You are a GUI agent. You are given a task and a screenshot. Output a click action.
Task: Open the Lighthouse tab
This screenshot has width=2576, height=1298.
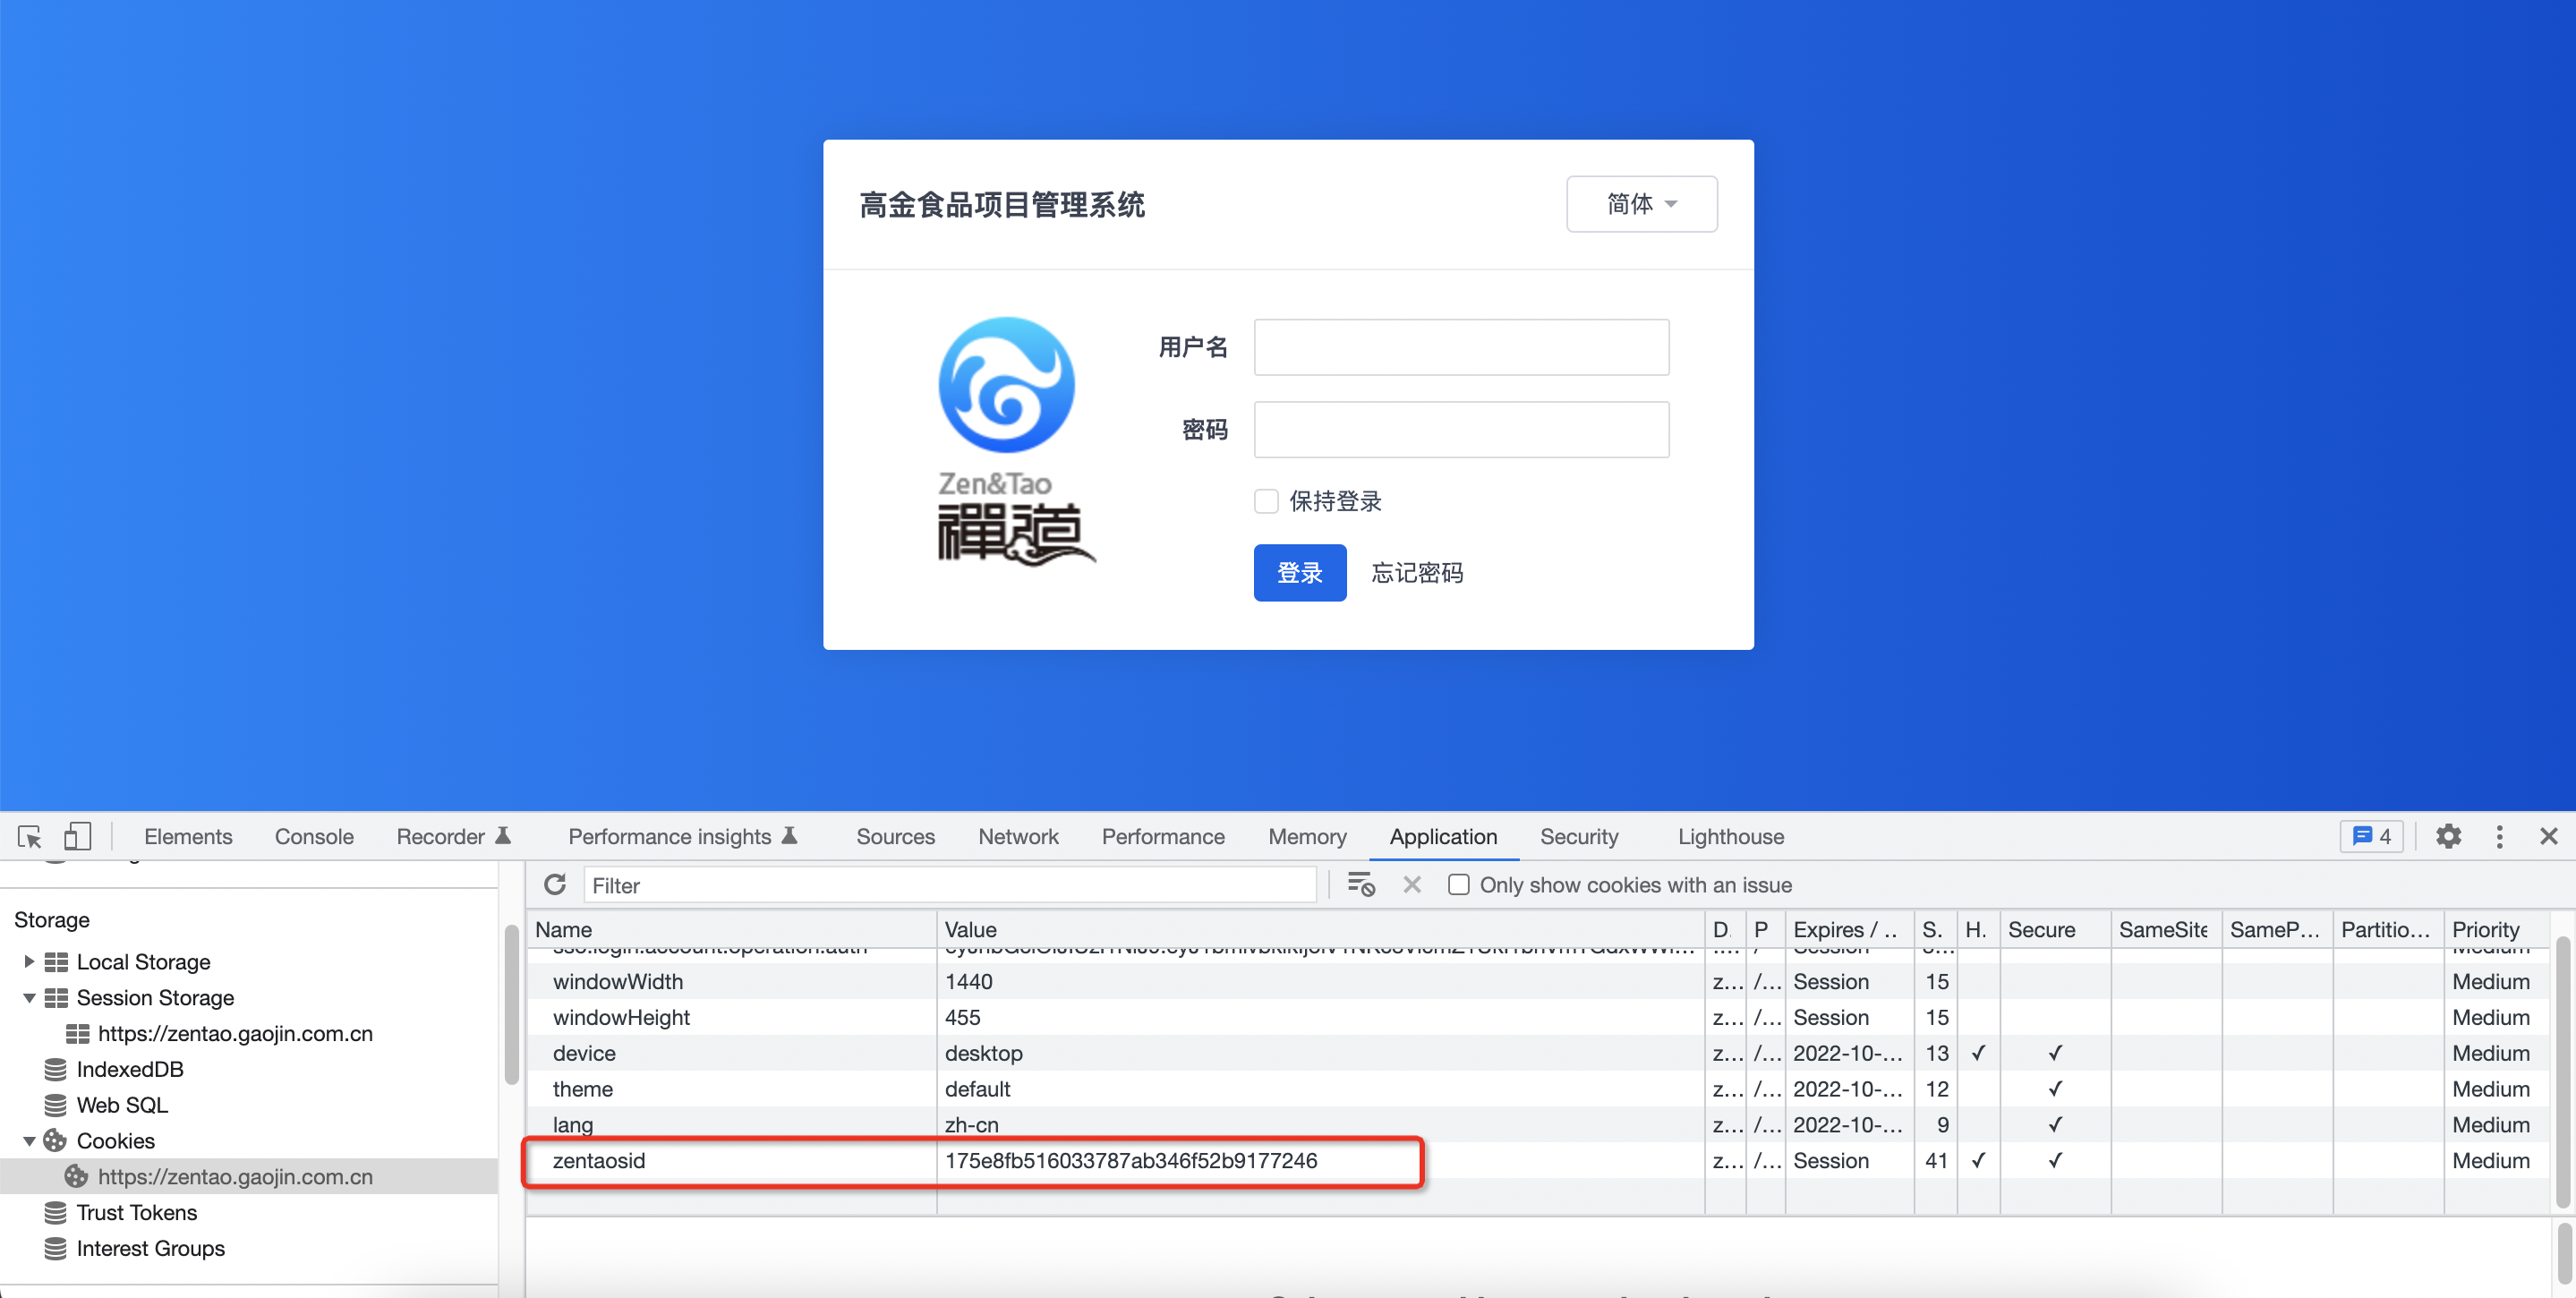click(1731, 836)
